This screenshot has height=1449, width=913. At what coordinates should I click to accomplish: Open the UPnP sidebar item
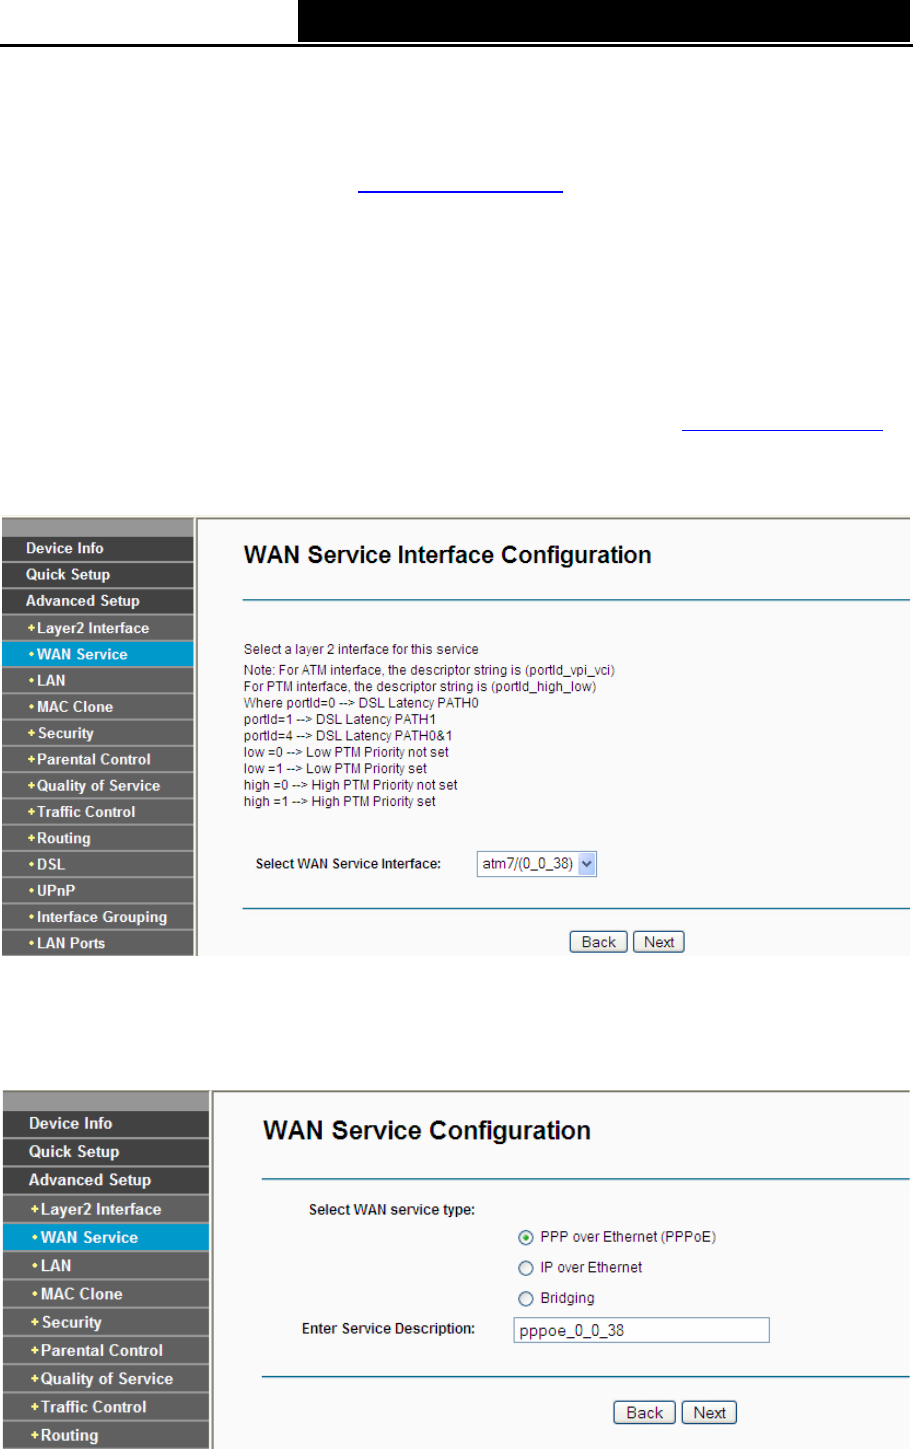(x=97, y=890)
